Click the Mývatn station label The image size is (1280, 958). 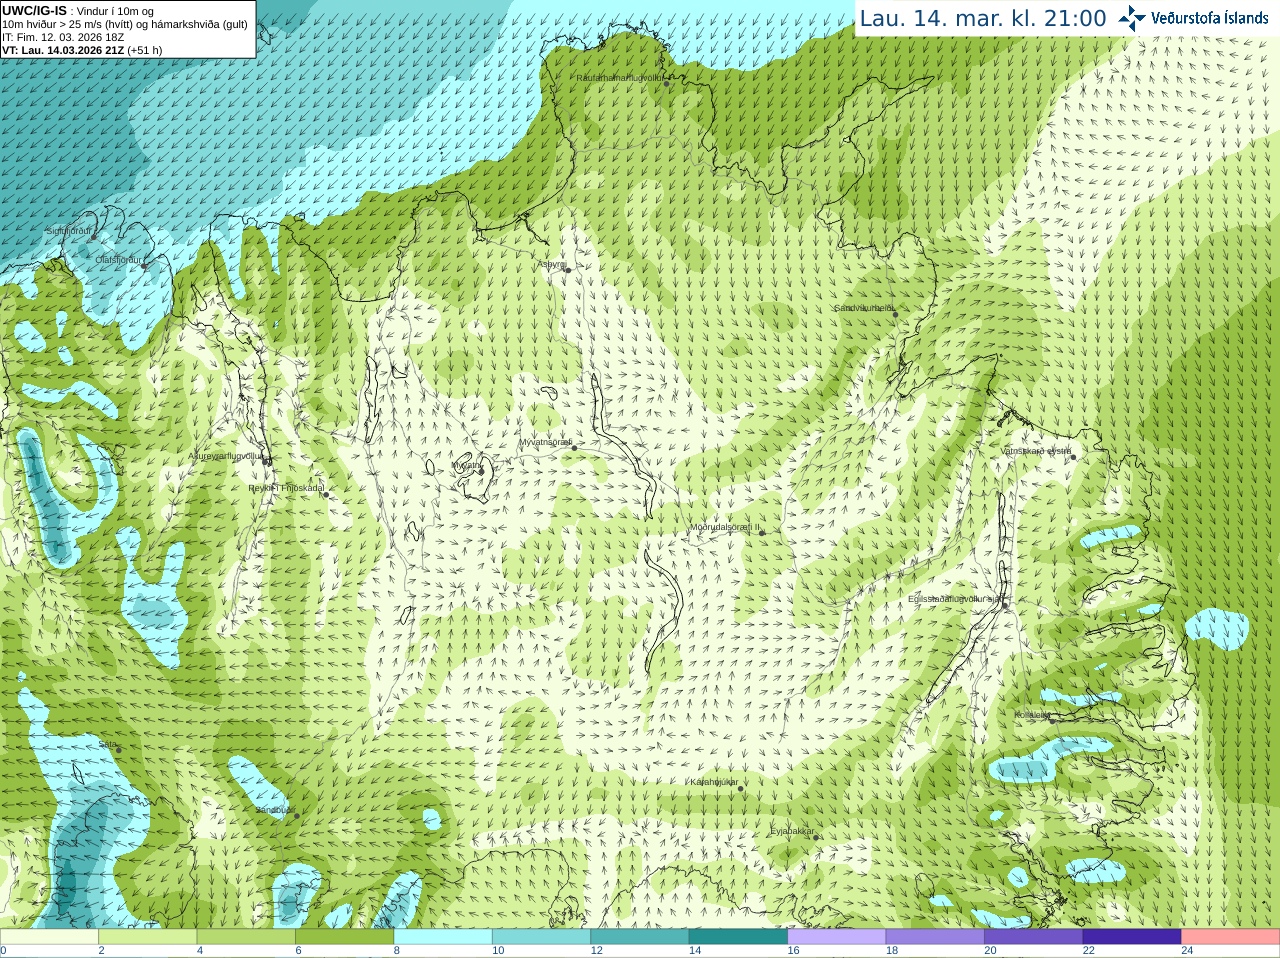[467, 465]
